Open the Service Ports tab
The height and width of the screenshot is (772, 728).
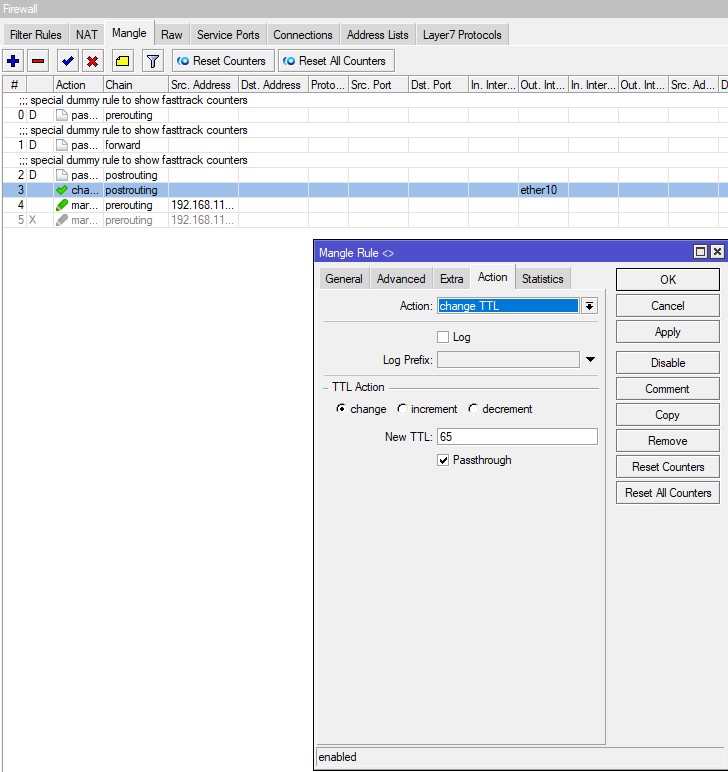click(x=228, y=35)
